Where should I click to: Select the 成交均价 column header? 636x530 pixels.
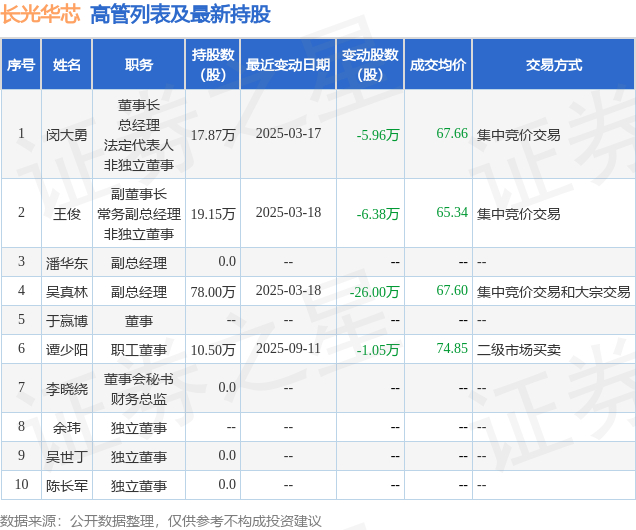438,65
